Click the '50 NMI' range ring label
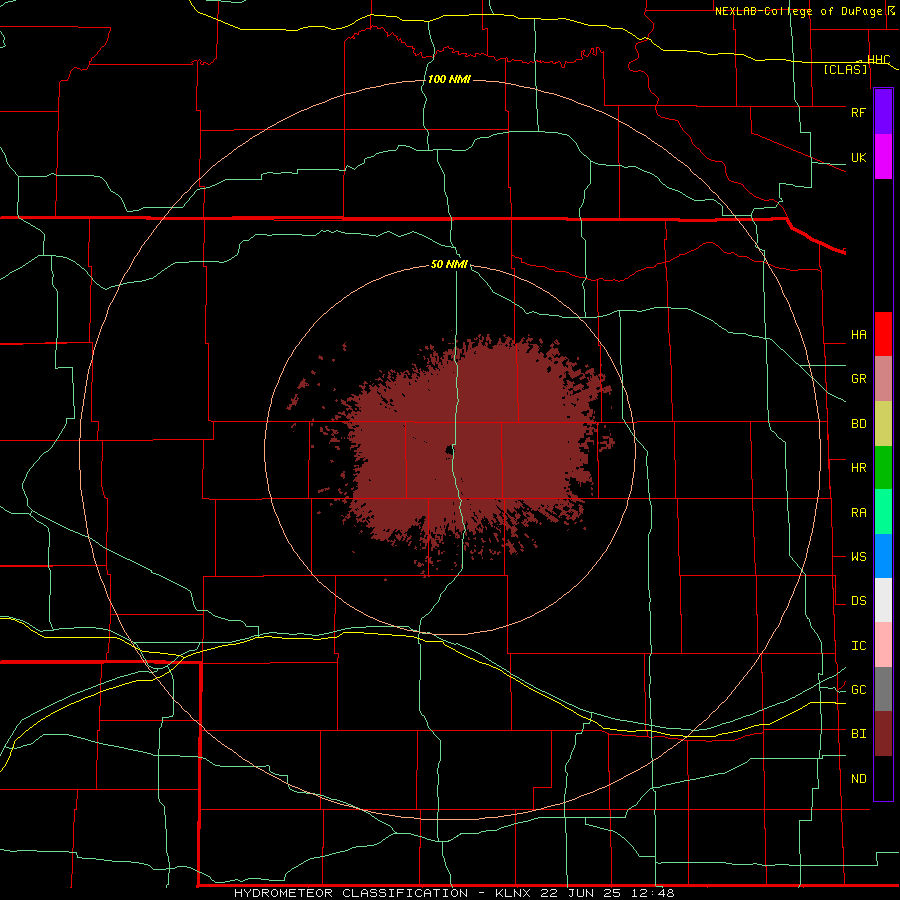Image resolution: width=900 pixels, height=900 pixels. (449, 264)
